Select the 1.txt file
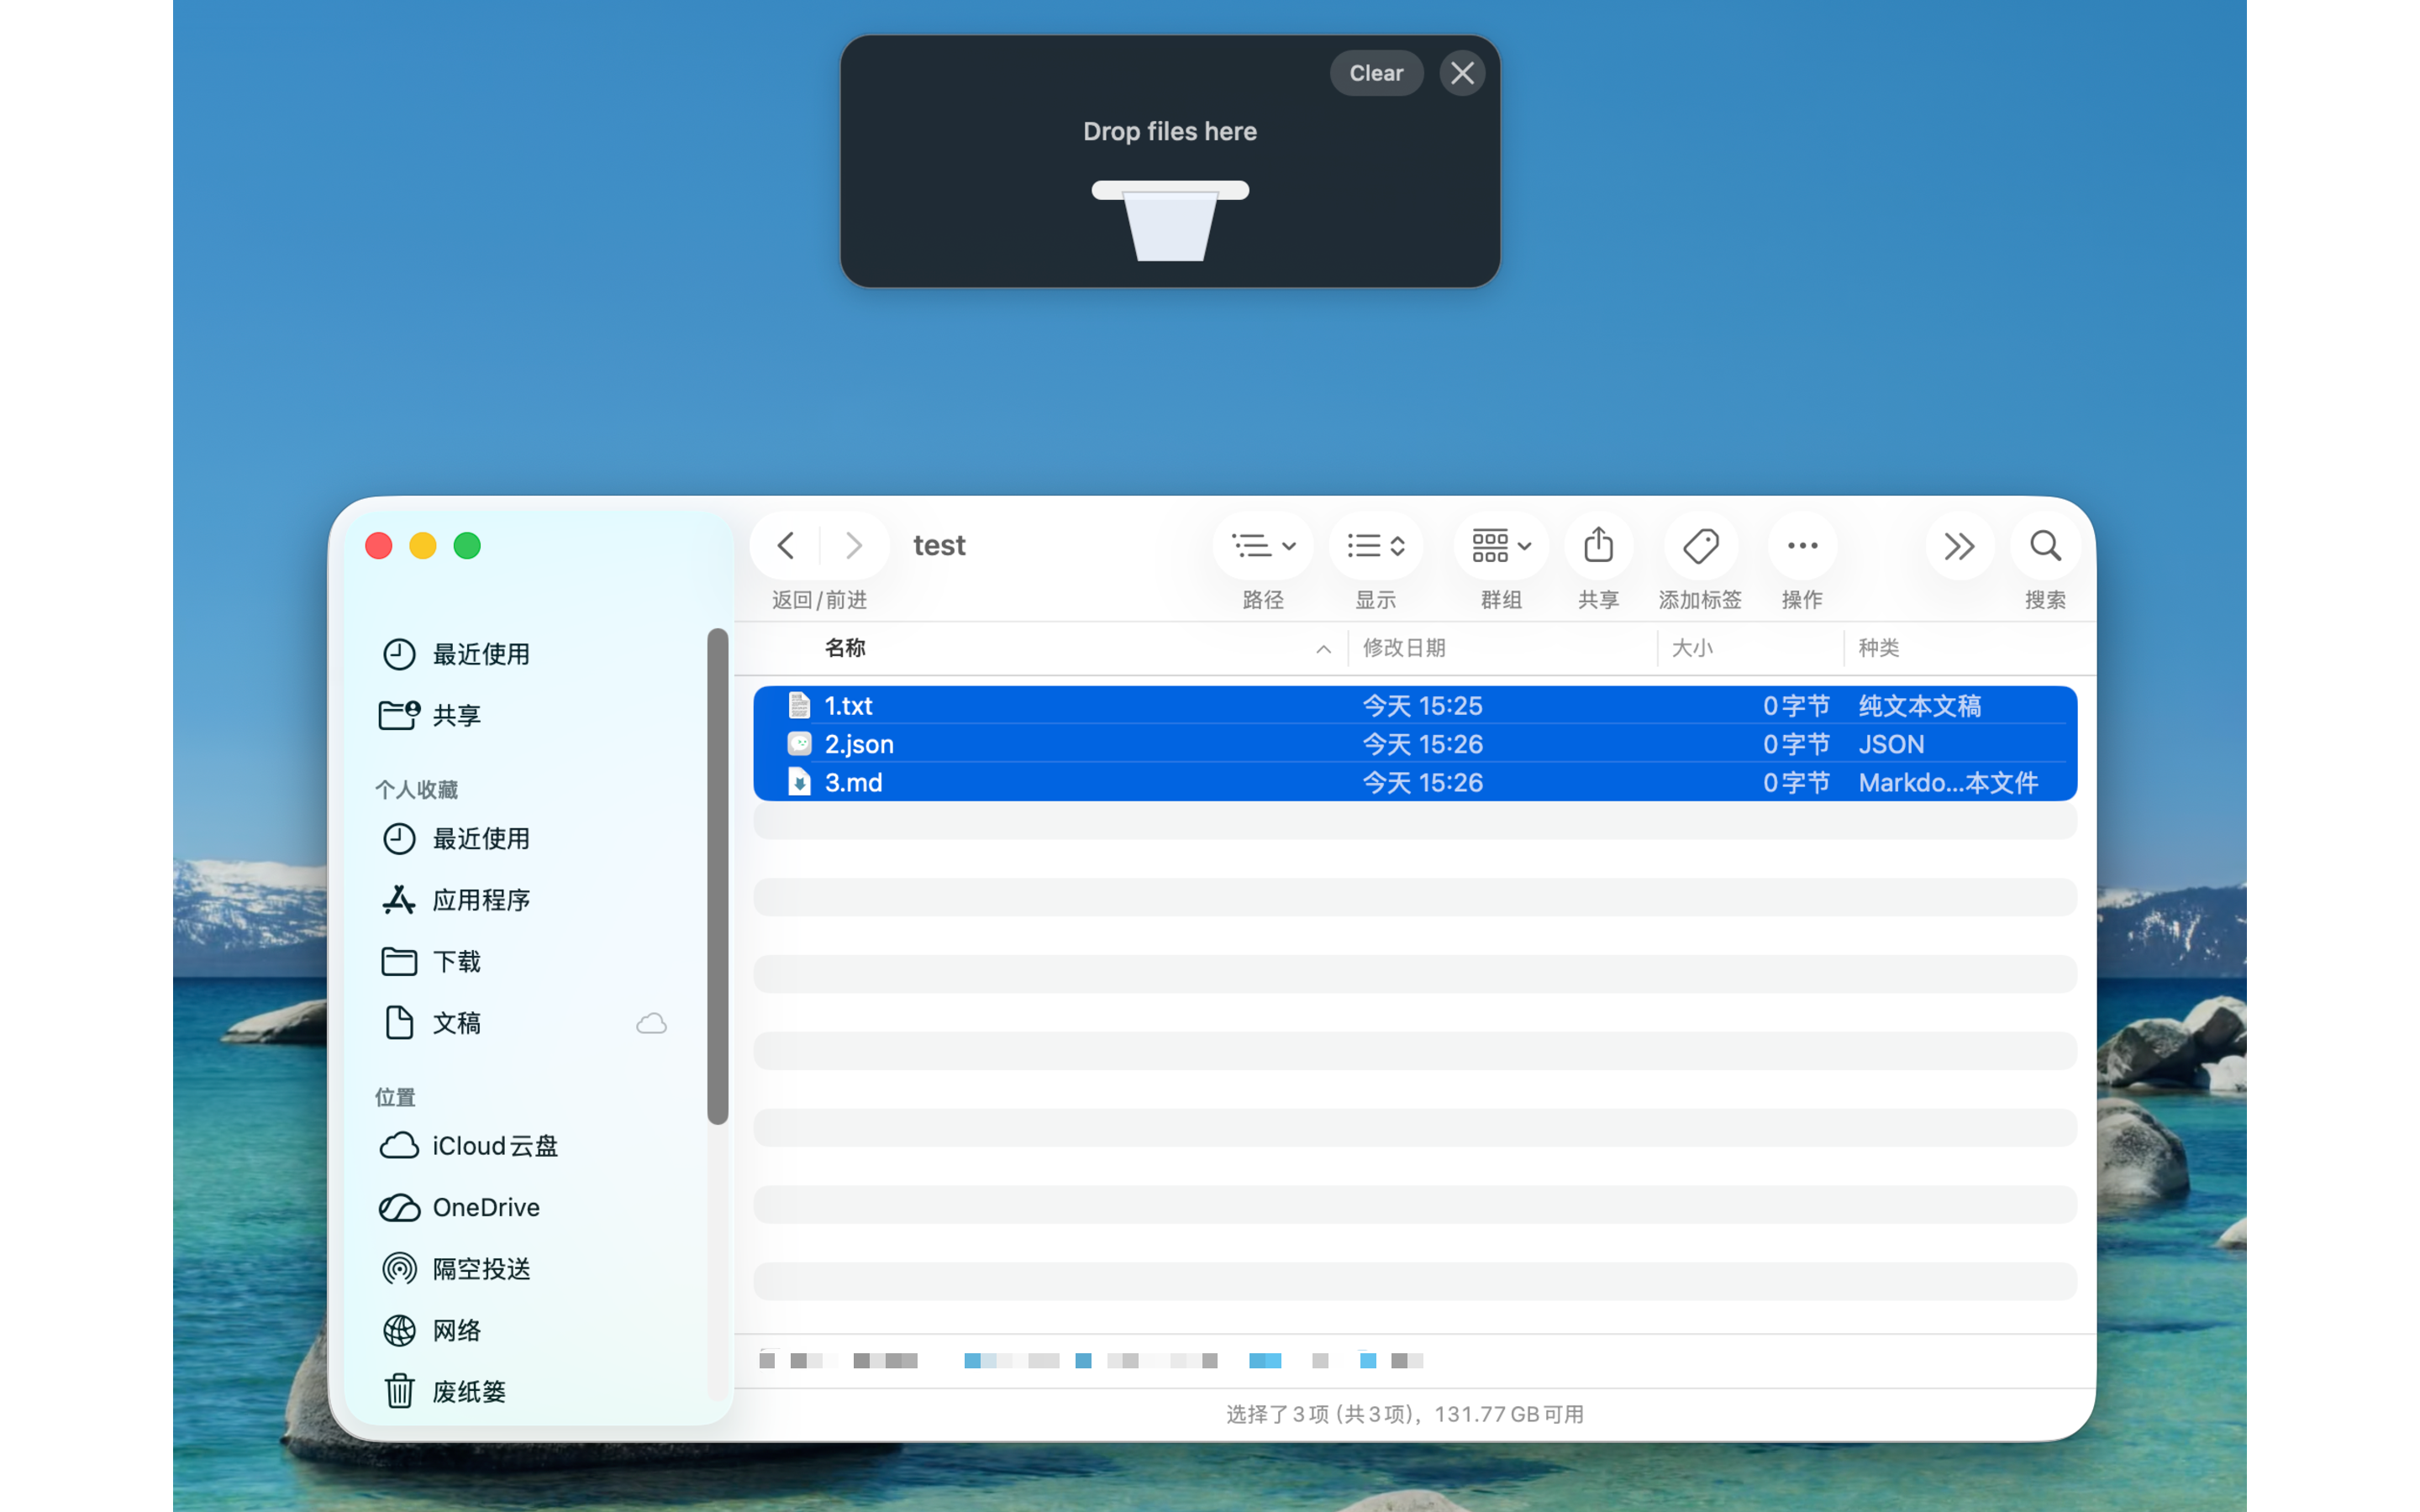 1415,706
